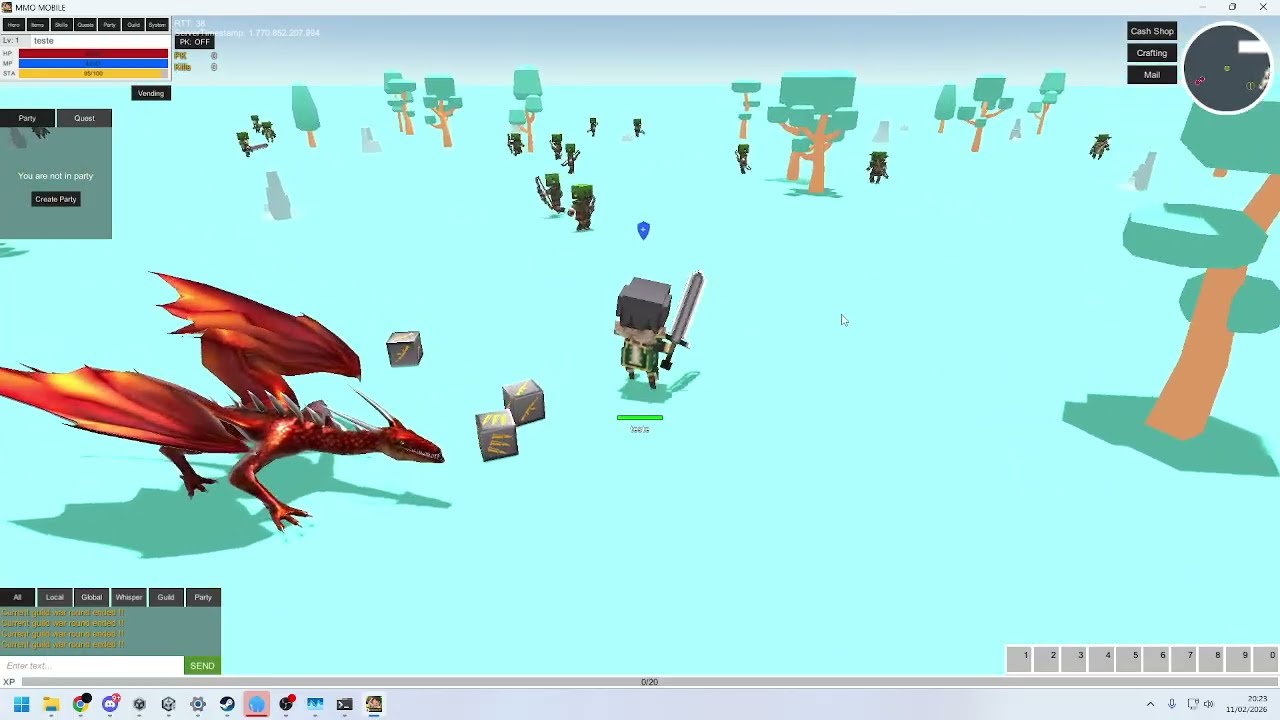Select the Local chat channel tab
1280x720 pixels.
[x=54, y=597]
